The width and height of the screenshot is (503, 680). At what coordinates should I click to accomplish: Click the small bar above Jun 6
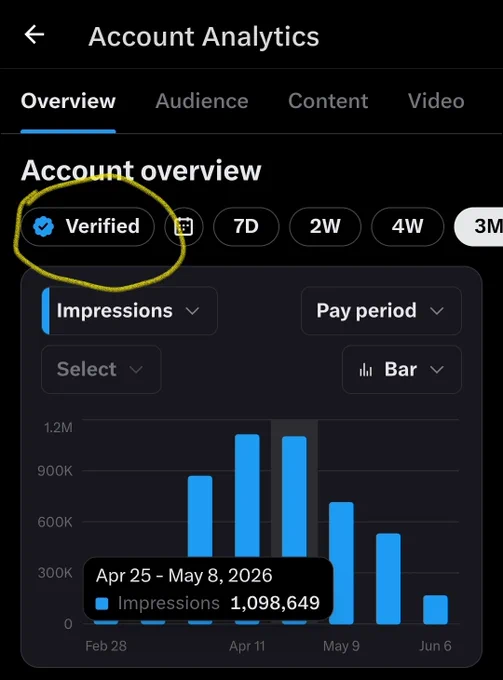coord(435,609)
